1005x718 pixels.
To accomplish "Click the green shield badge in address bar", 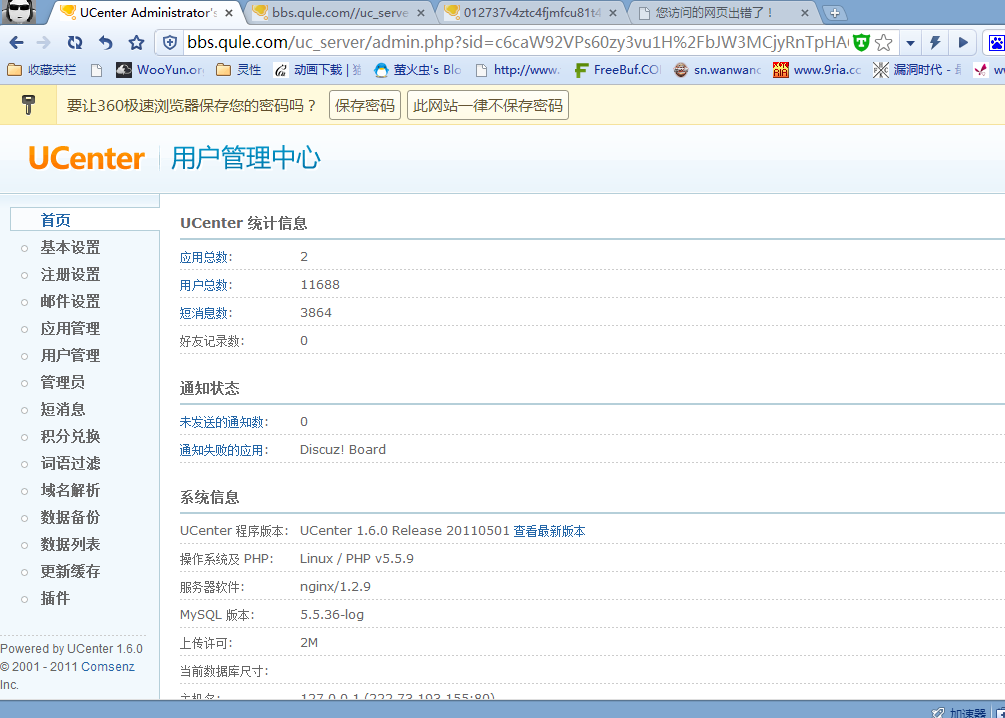I will [861, 43].
